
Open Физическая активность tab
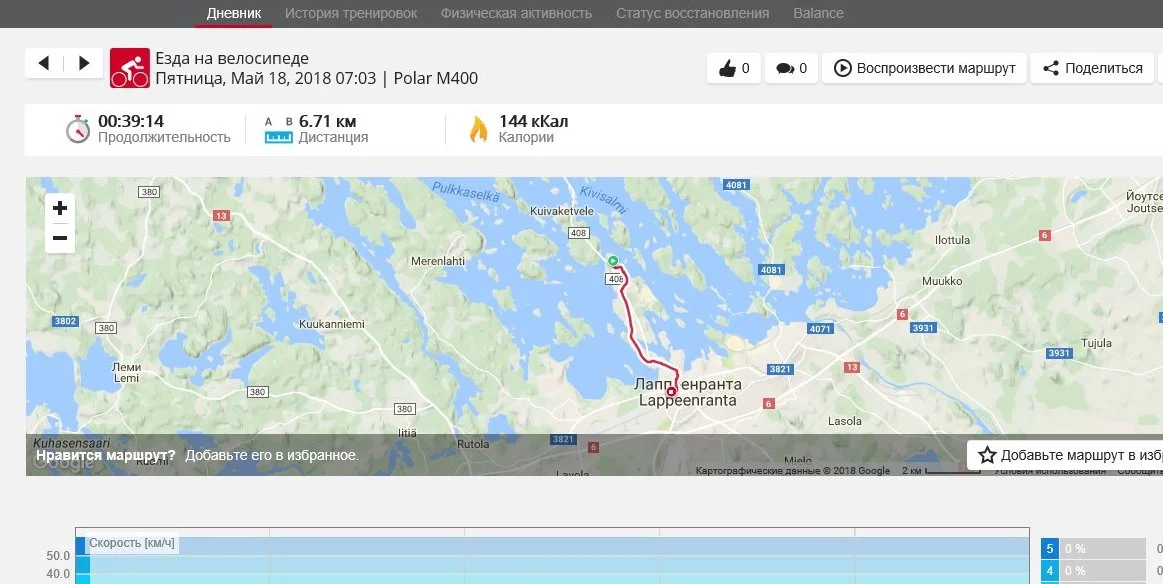(516, 13)
